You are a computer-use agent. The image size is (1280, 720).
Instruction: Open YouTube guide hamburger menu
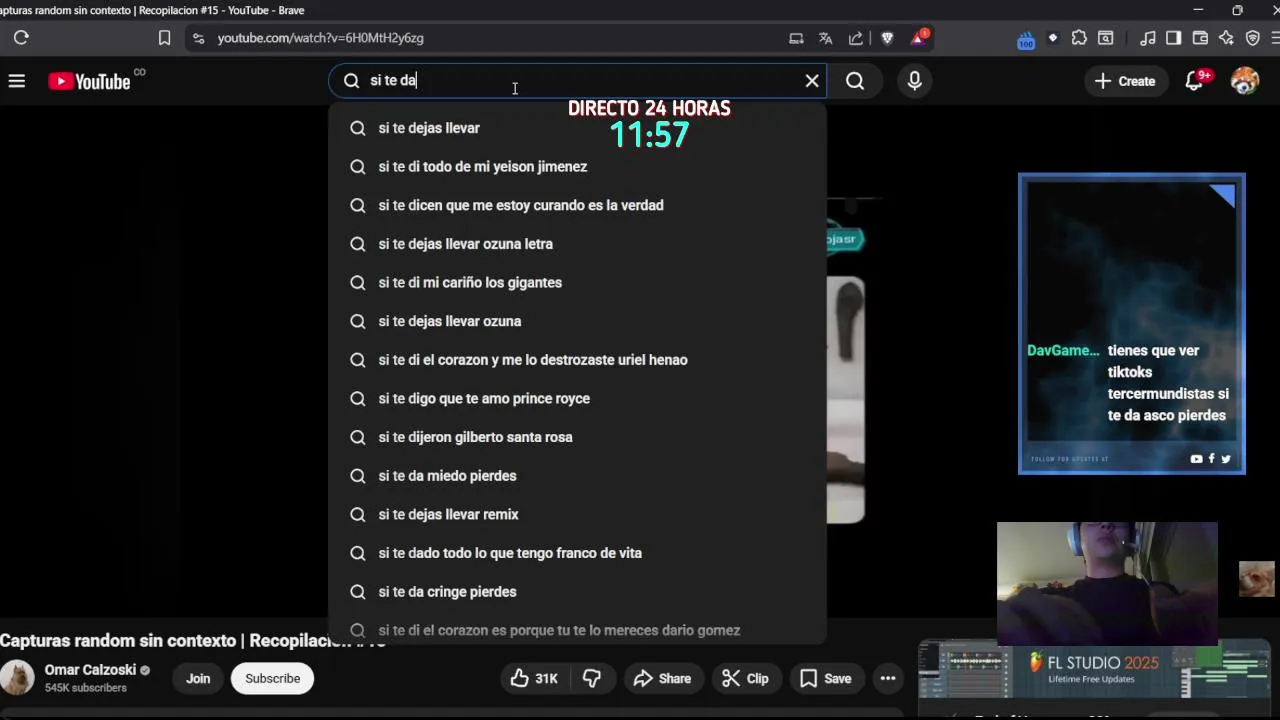coord(17,81)
